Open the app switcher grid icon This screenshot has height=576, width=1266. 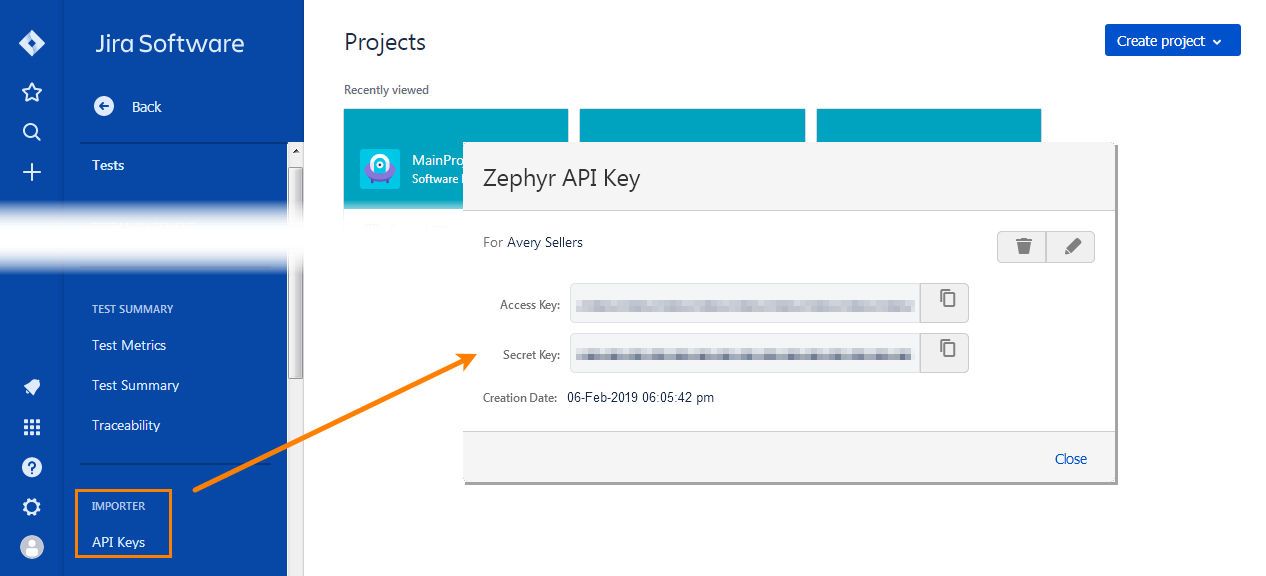(31, 426)
